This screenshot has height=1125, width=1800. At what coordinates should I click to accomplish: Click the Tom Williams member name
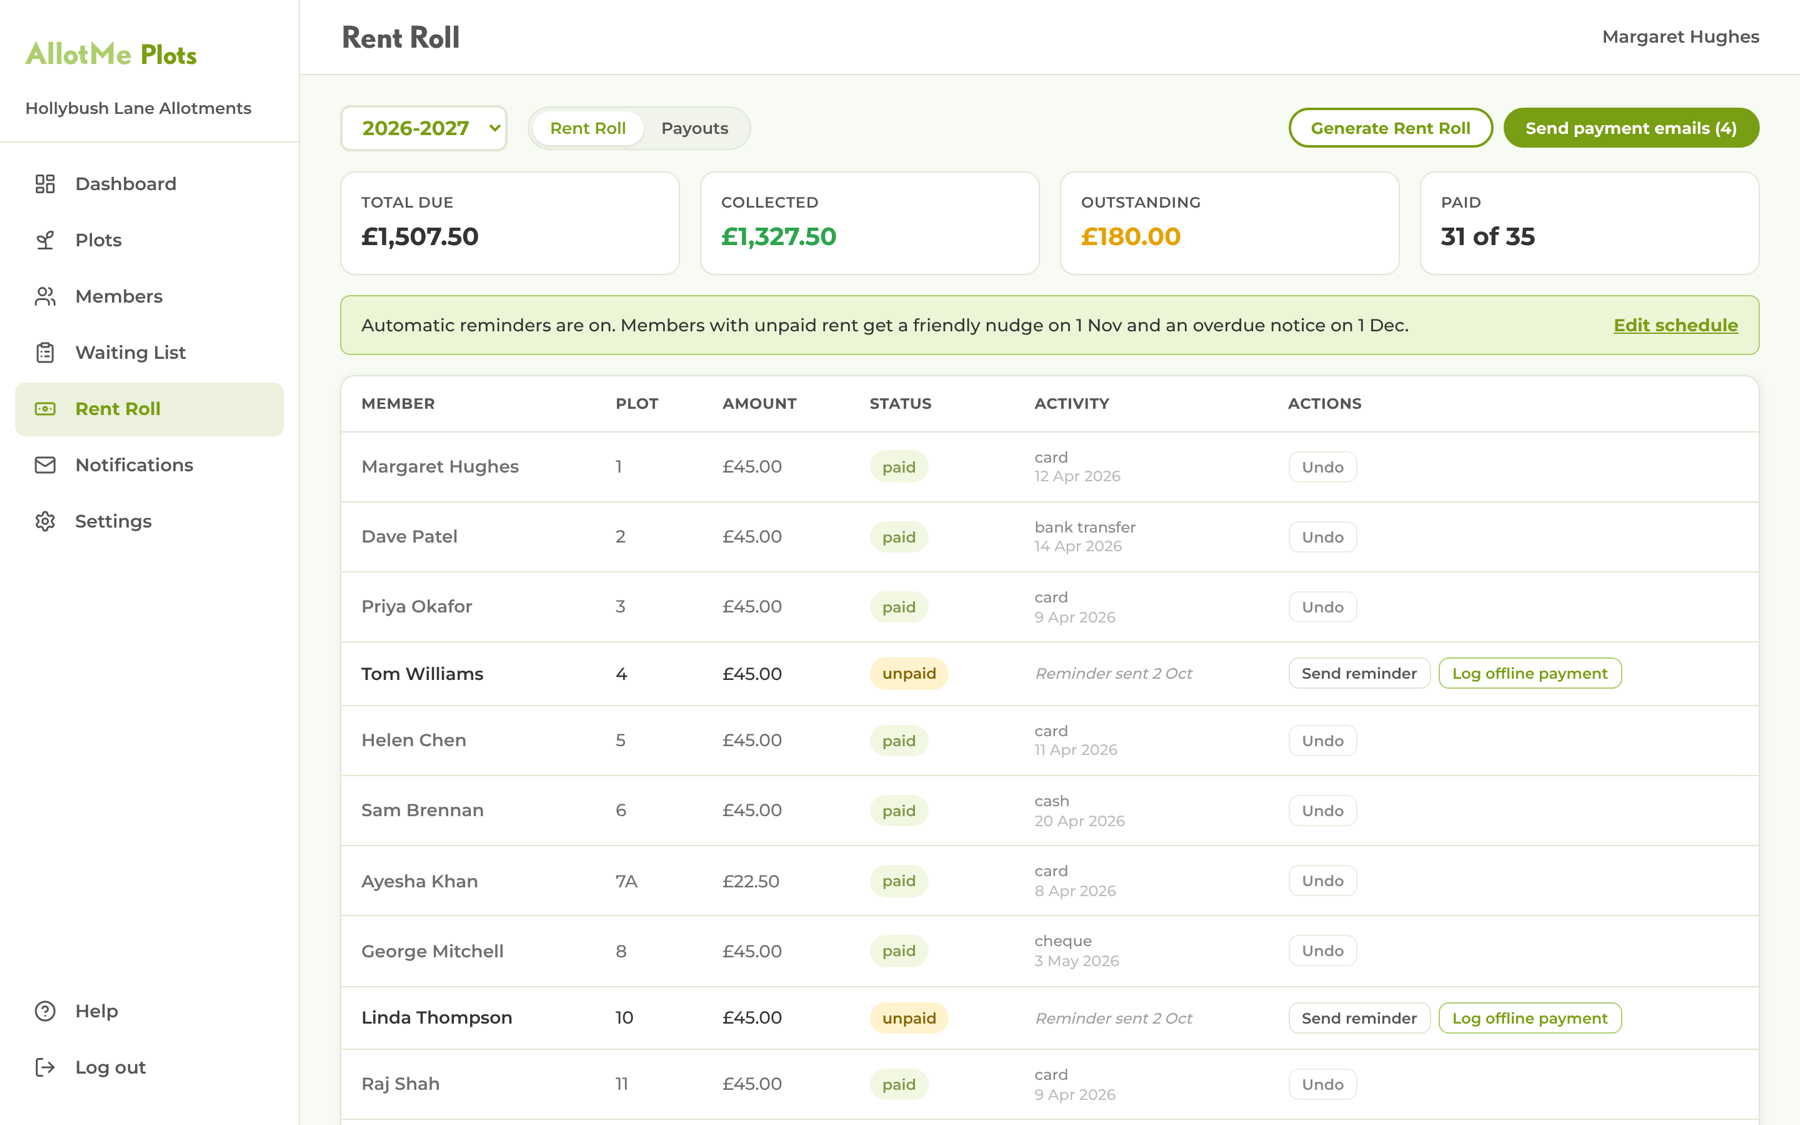click(422, 674)
